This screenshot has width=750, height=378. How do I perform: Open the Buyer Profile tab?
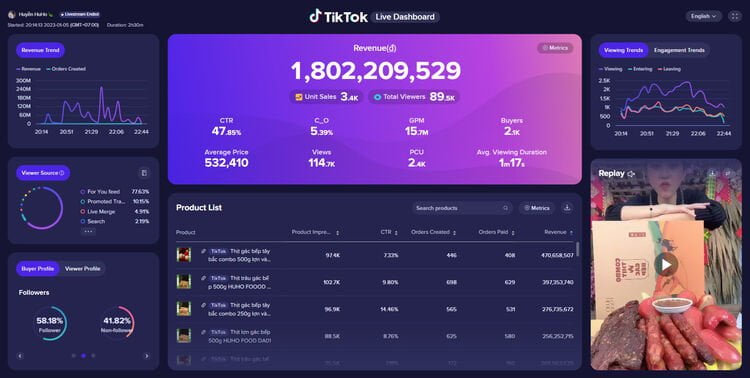[37, 268]
